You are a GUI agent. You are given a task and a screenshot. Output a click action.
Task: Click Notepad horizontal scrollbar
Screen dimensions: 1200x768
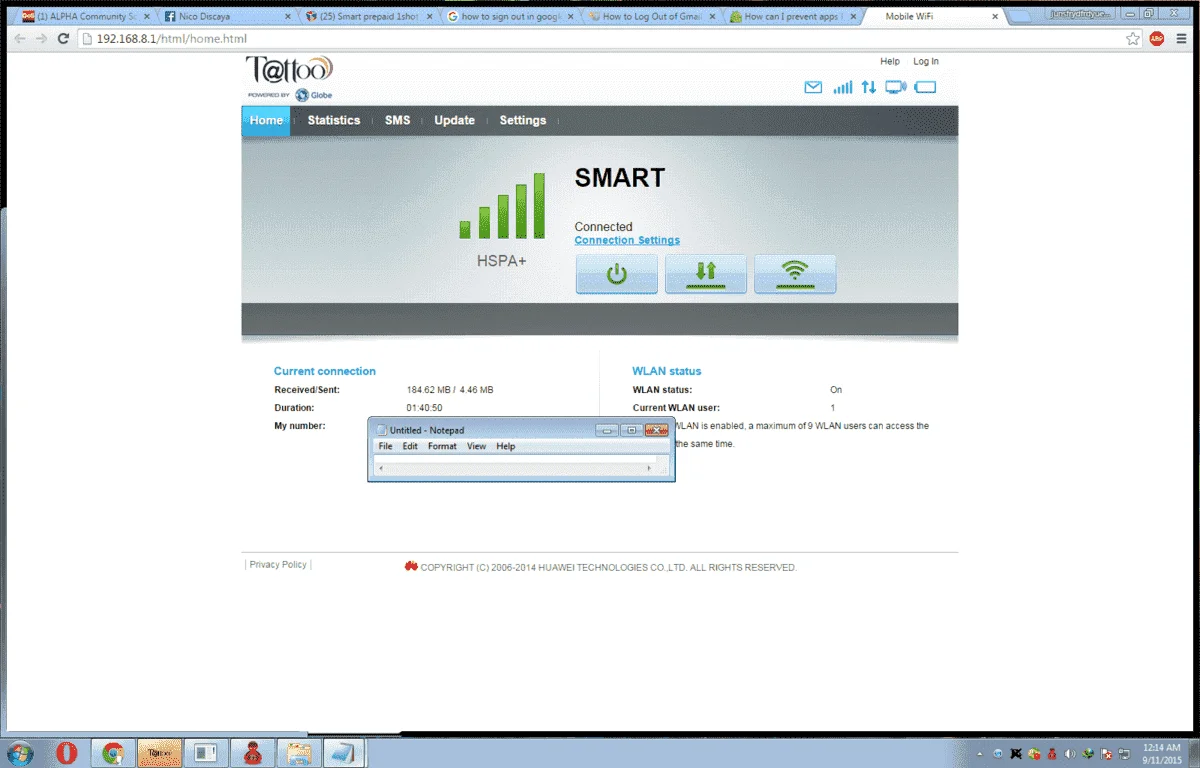click(516, 468)
